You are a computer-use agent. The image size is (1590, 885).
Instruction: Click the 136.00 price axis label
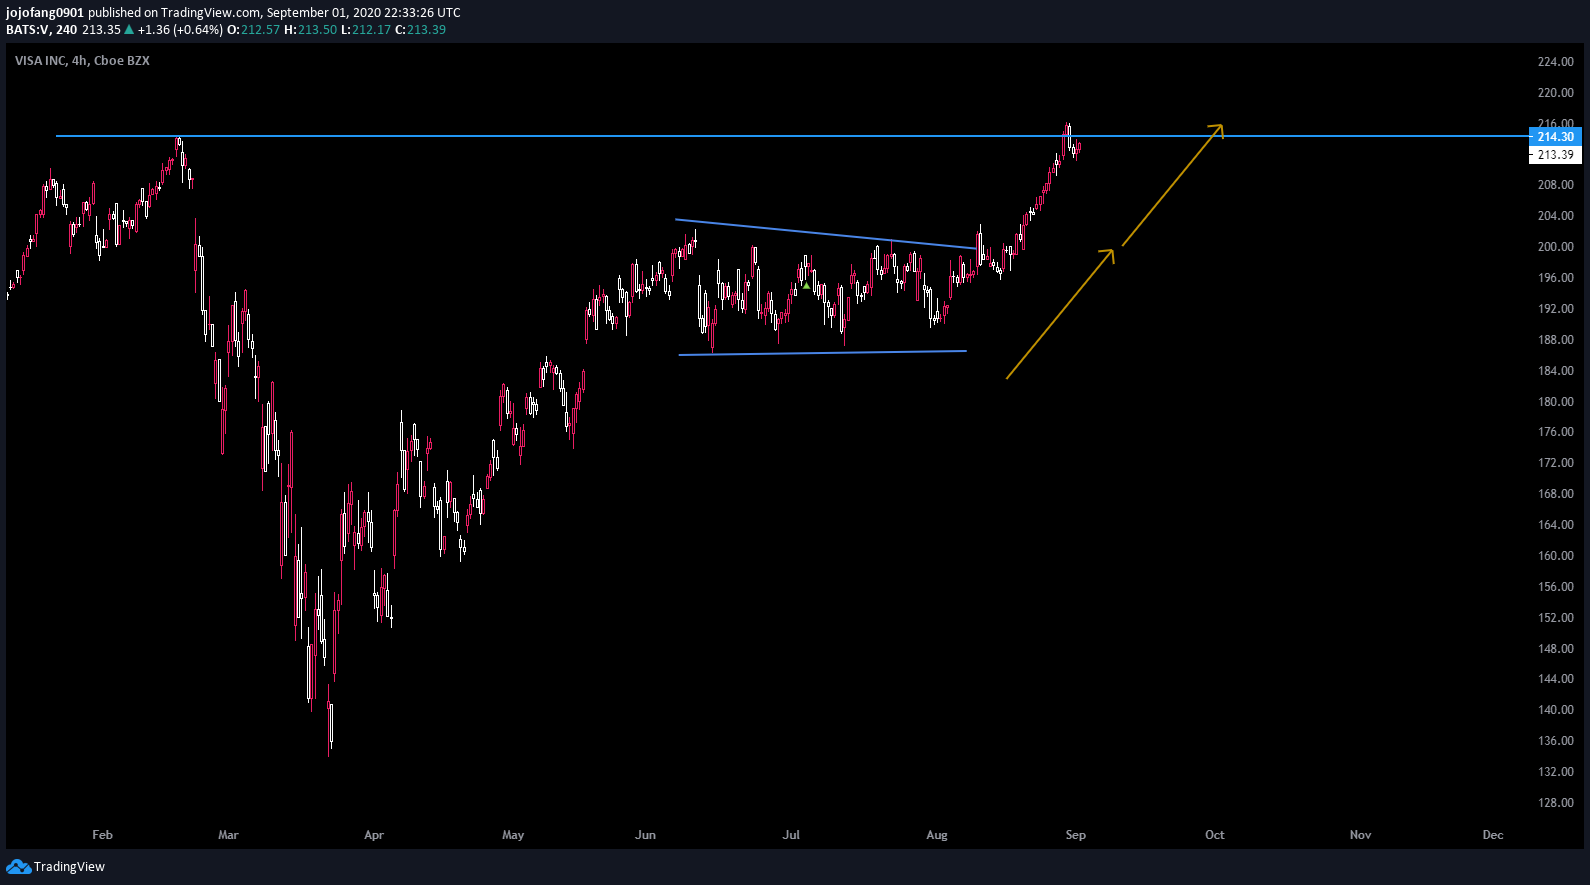pyautogui.click(x=1555, y=741)
